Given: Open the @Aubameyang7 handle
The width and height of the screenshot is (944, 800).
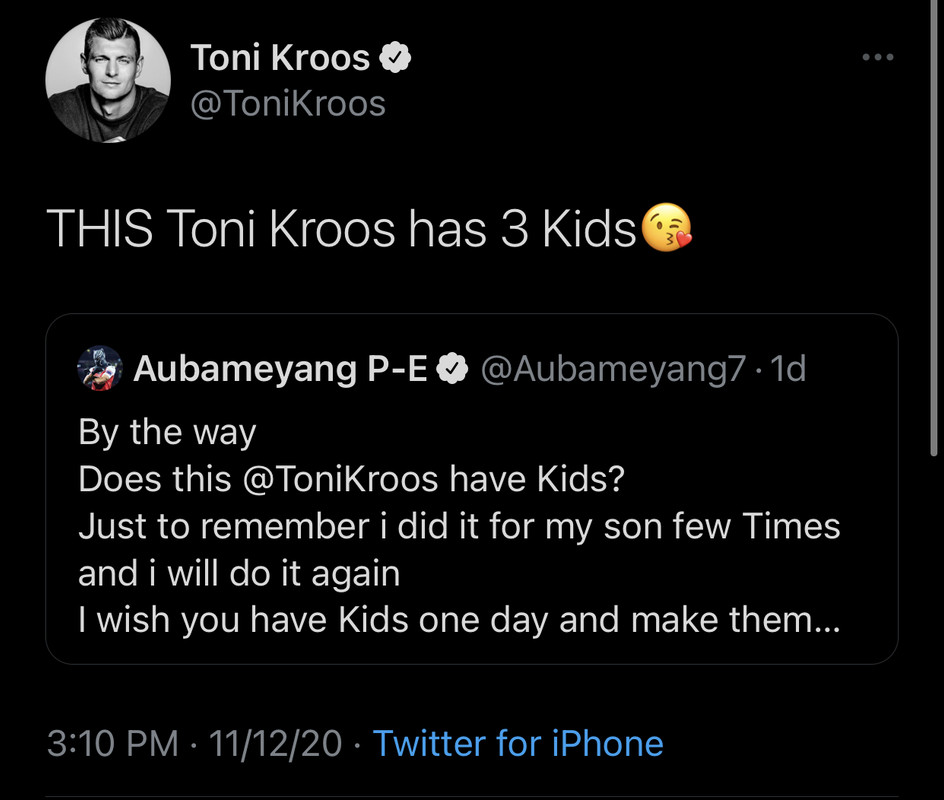Looking at the screenshot, I should pyautogui.click(x=613, y=370).
